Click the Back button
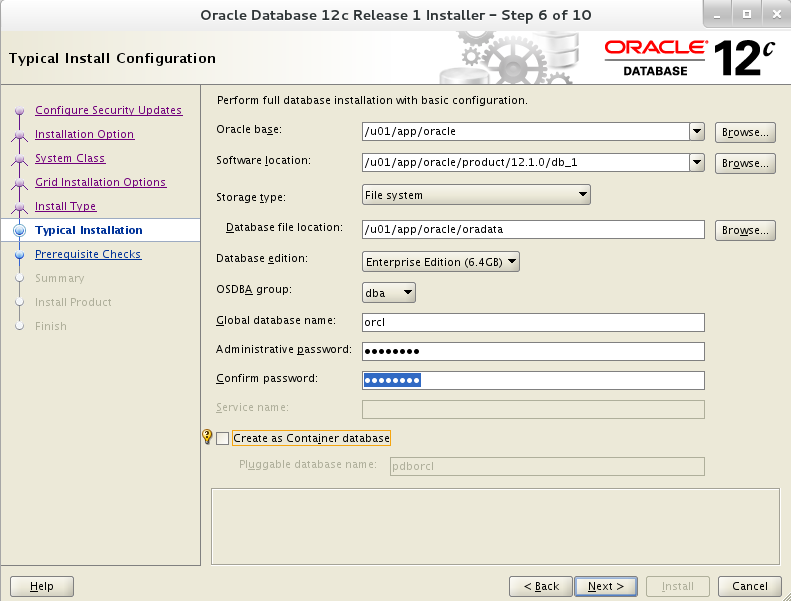Image resolution: width=791 pixels, height=601 pixels. (541, 586)
